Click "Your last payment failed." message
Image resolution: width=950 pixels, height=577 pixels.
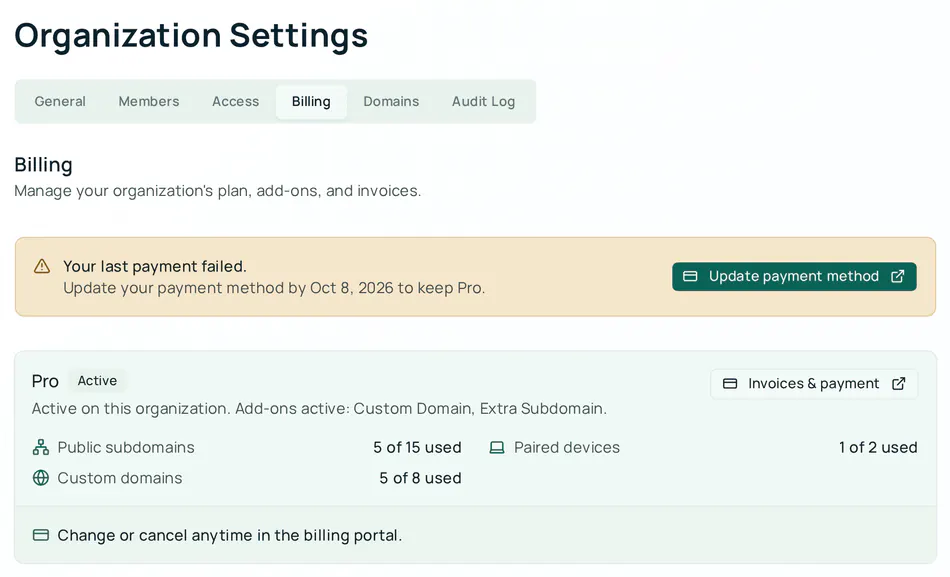155,267
